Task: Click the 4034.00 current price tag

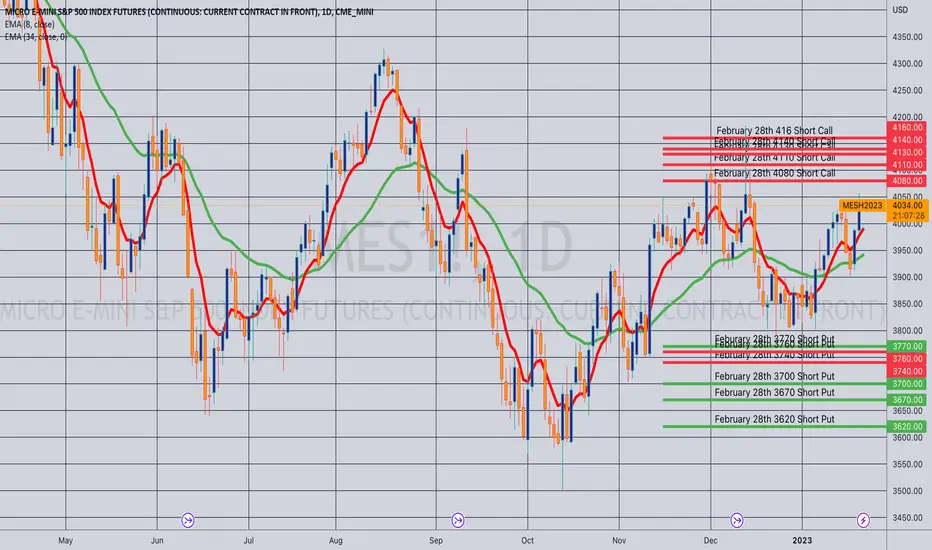Action: pos(908,206)
